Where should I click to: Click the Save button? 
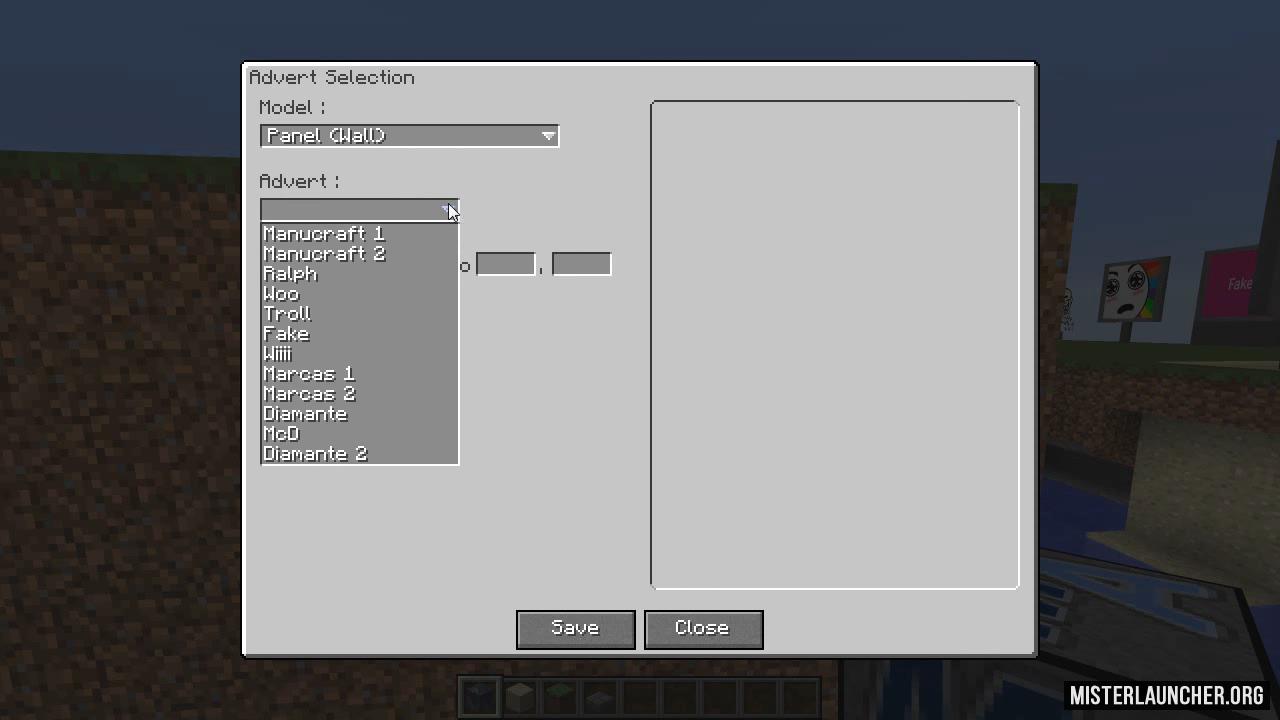(x=576, y=629)
